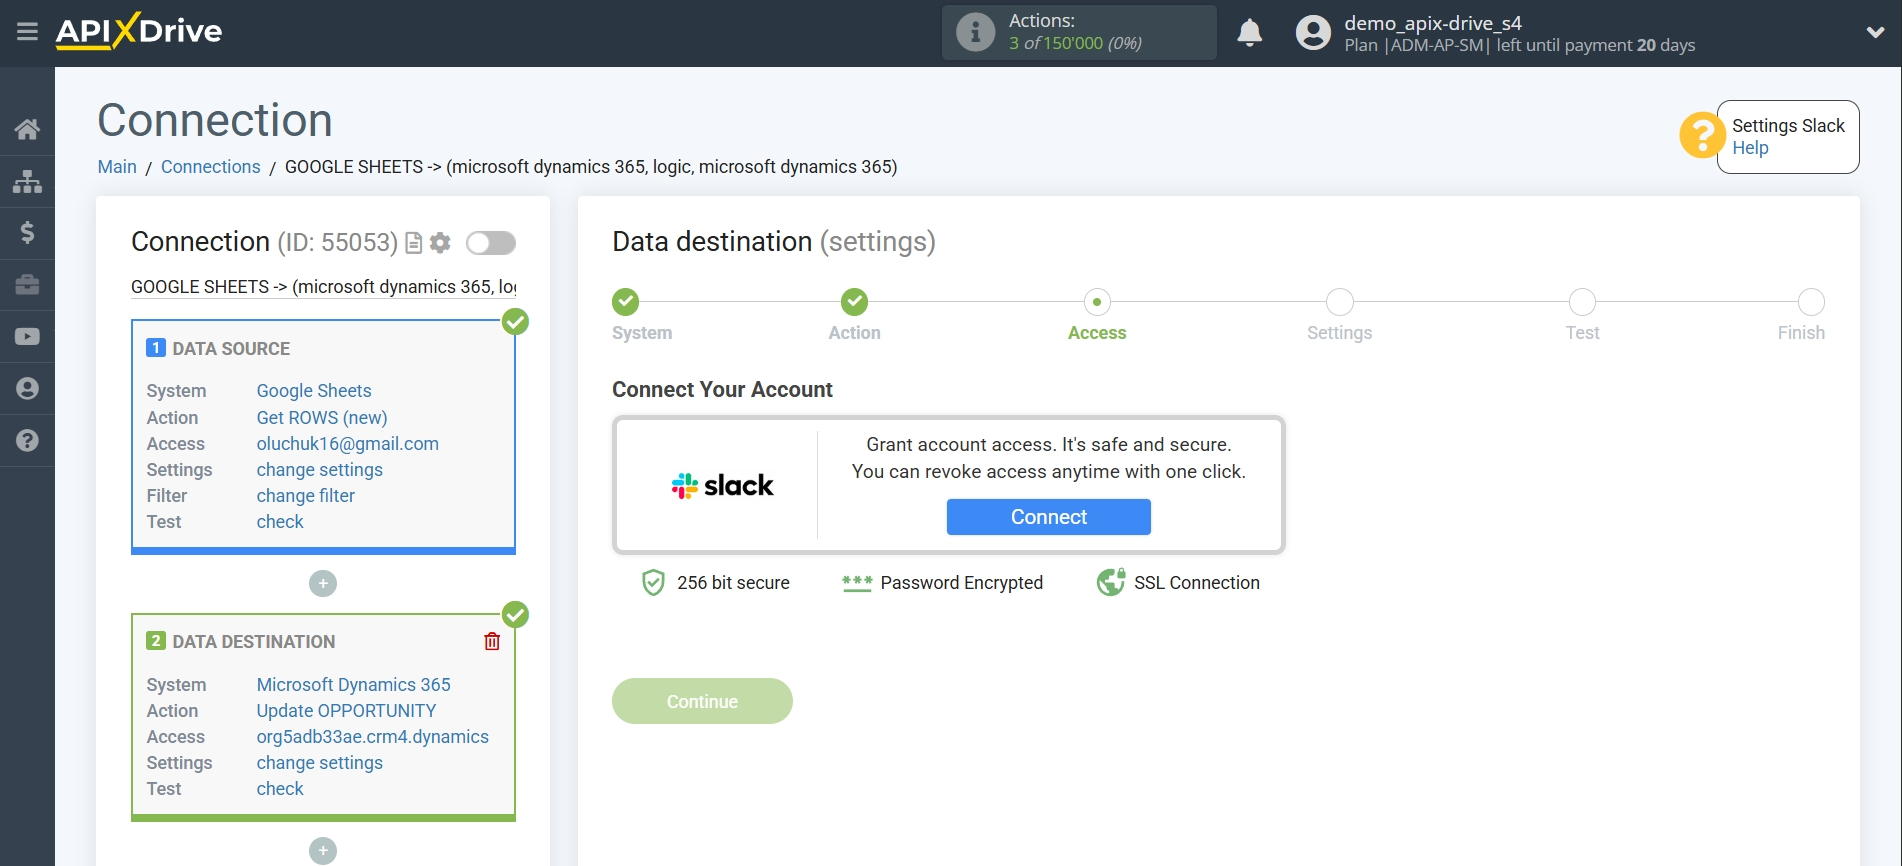Viewport: 1902px width, 866px height.
Task: Click the user avatar icon
Action: point(1313,33)
